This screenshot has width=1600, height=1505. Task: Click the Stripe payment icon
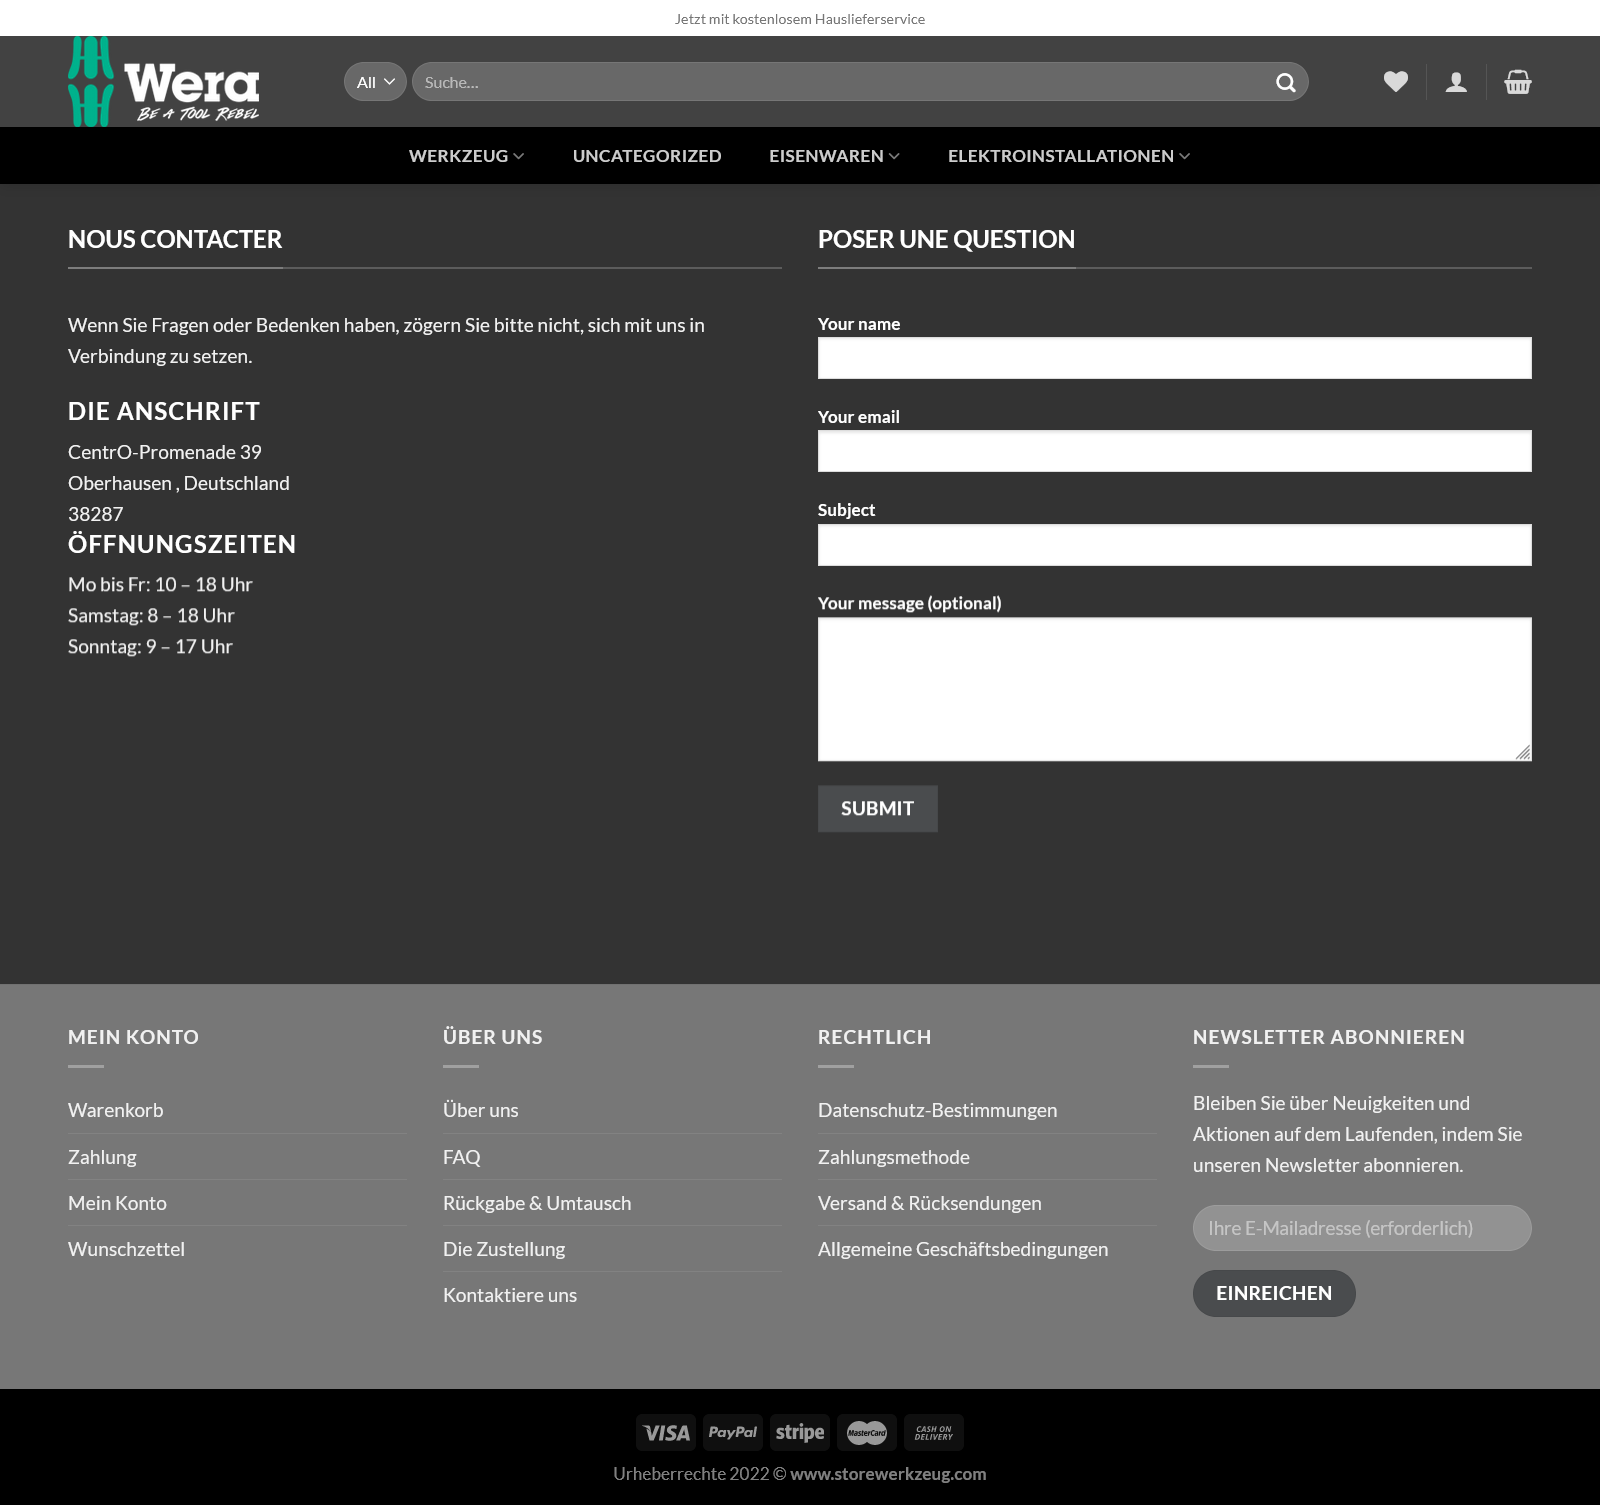point(800,1432)
